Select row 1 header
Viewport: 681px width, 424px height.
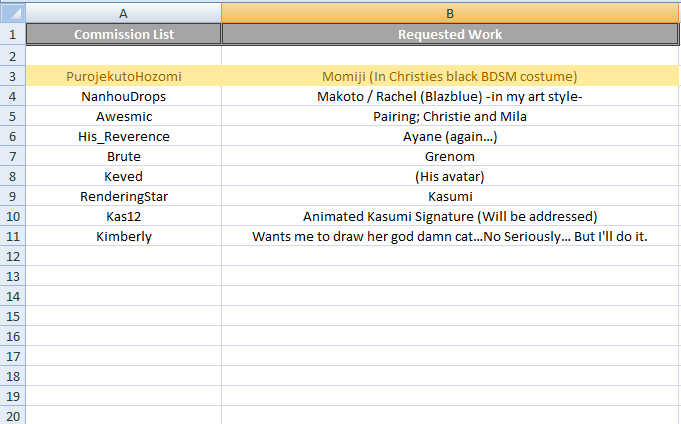(x=12, y=35)
